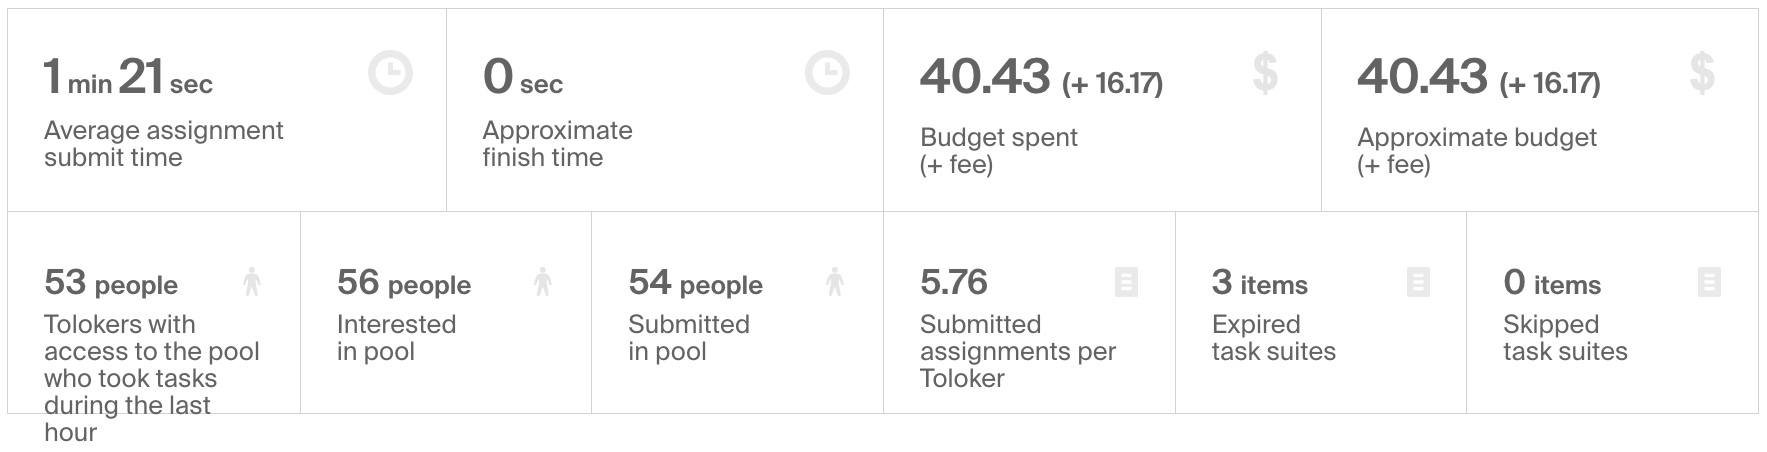Screen dimensions: 1767x452
Task: Click the 0 items skipped value
Action: pos(1551,284)
